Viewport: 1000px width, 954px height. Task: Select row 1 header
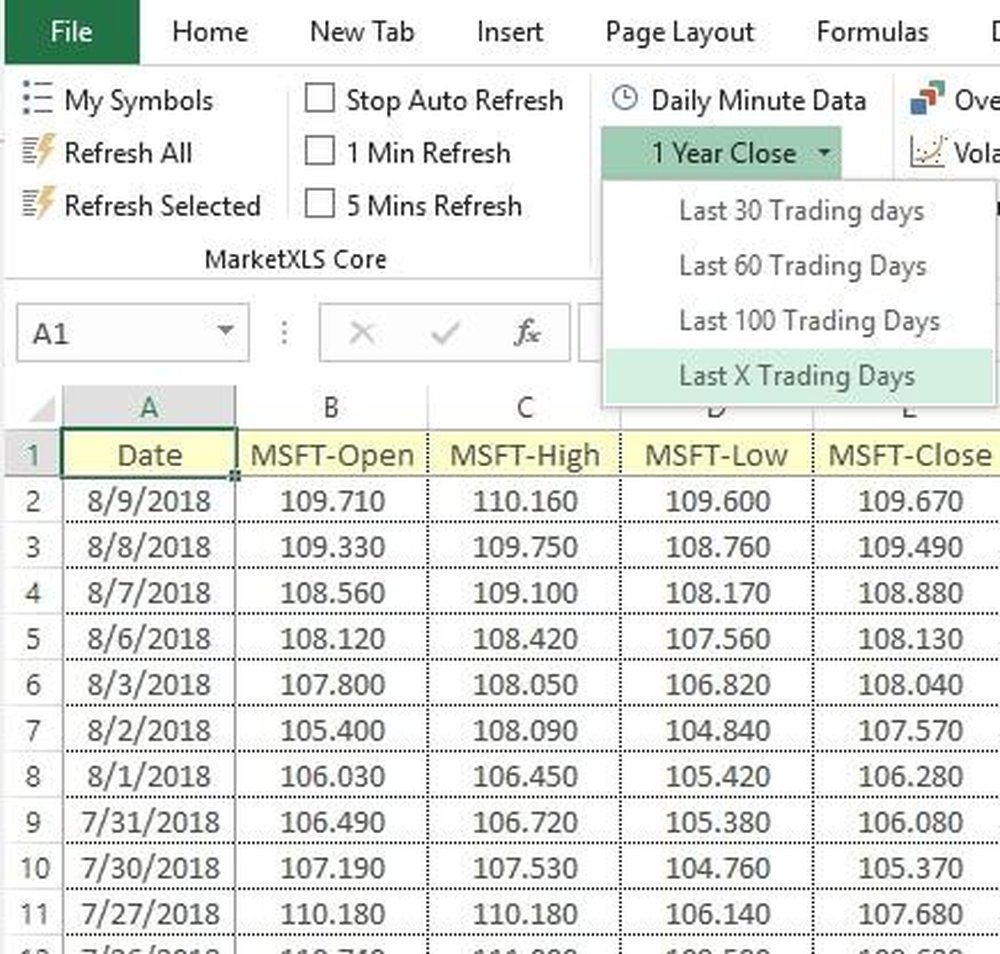coord(33,455)
